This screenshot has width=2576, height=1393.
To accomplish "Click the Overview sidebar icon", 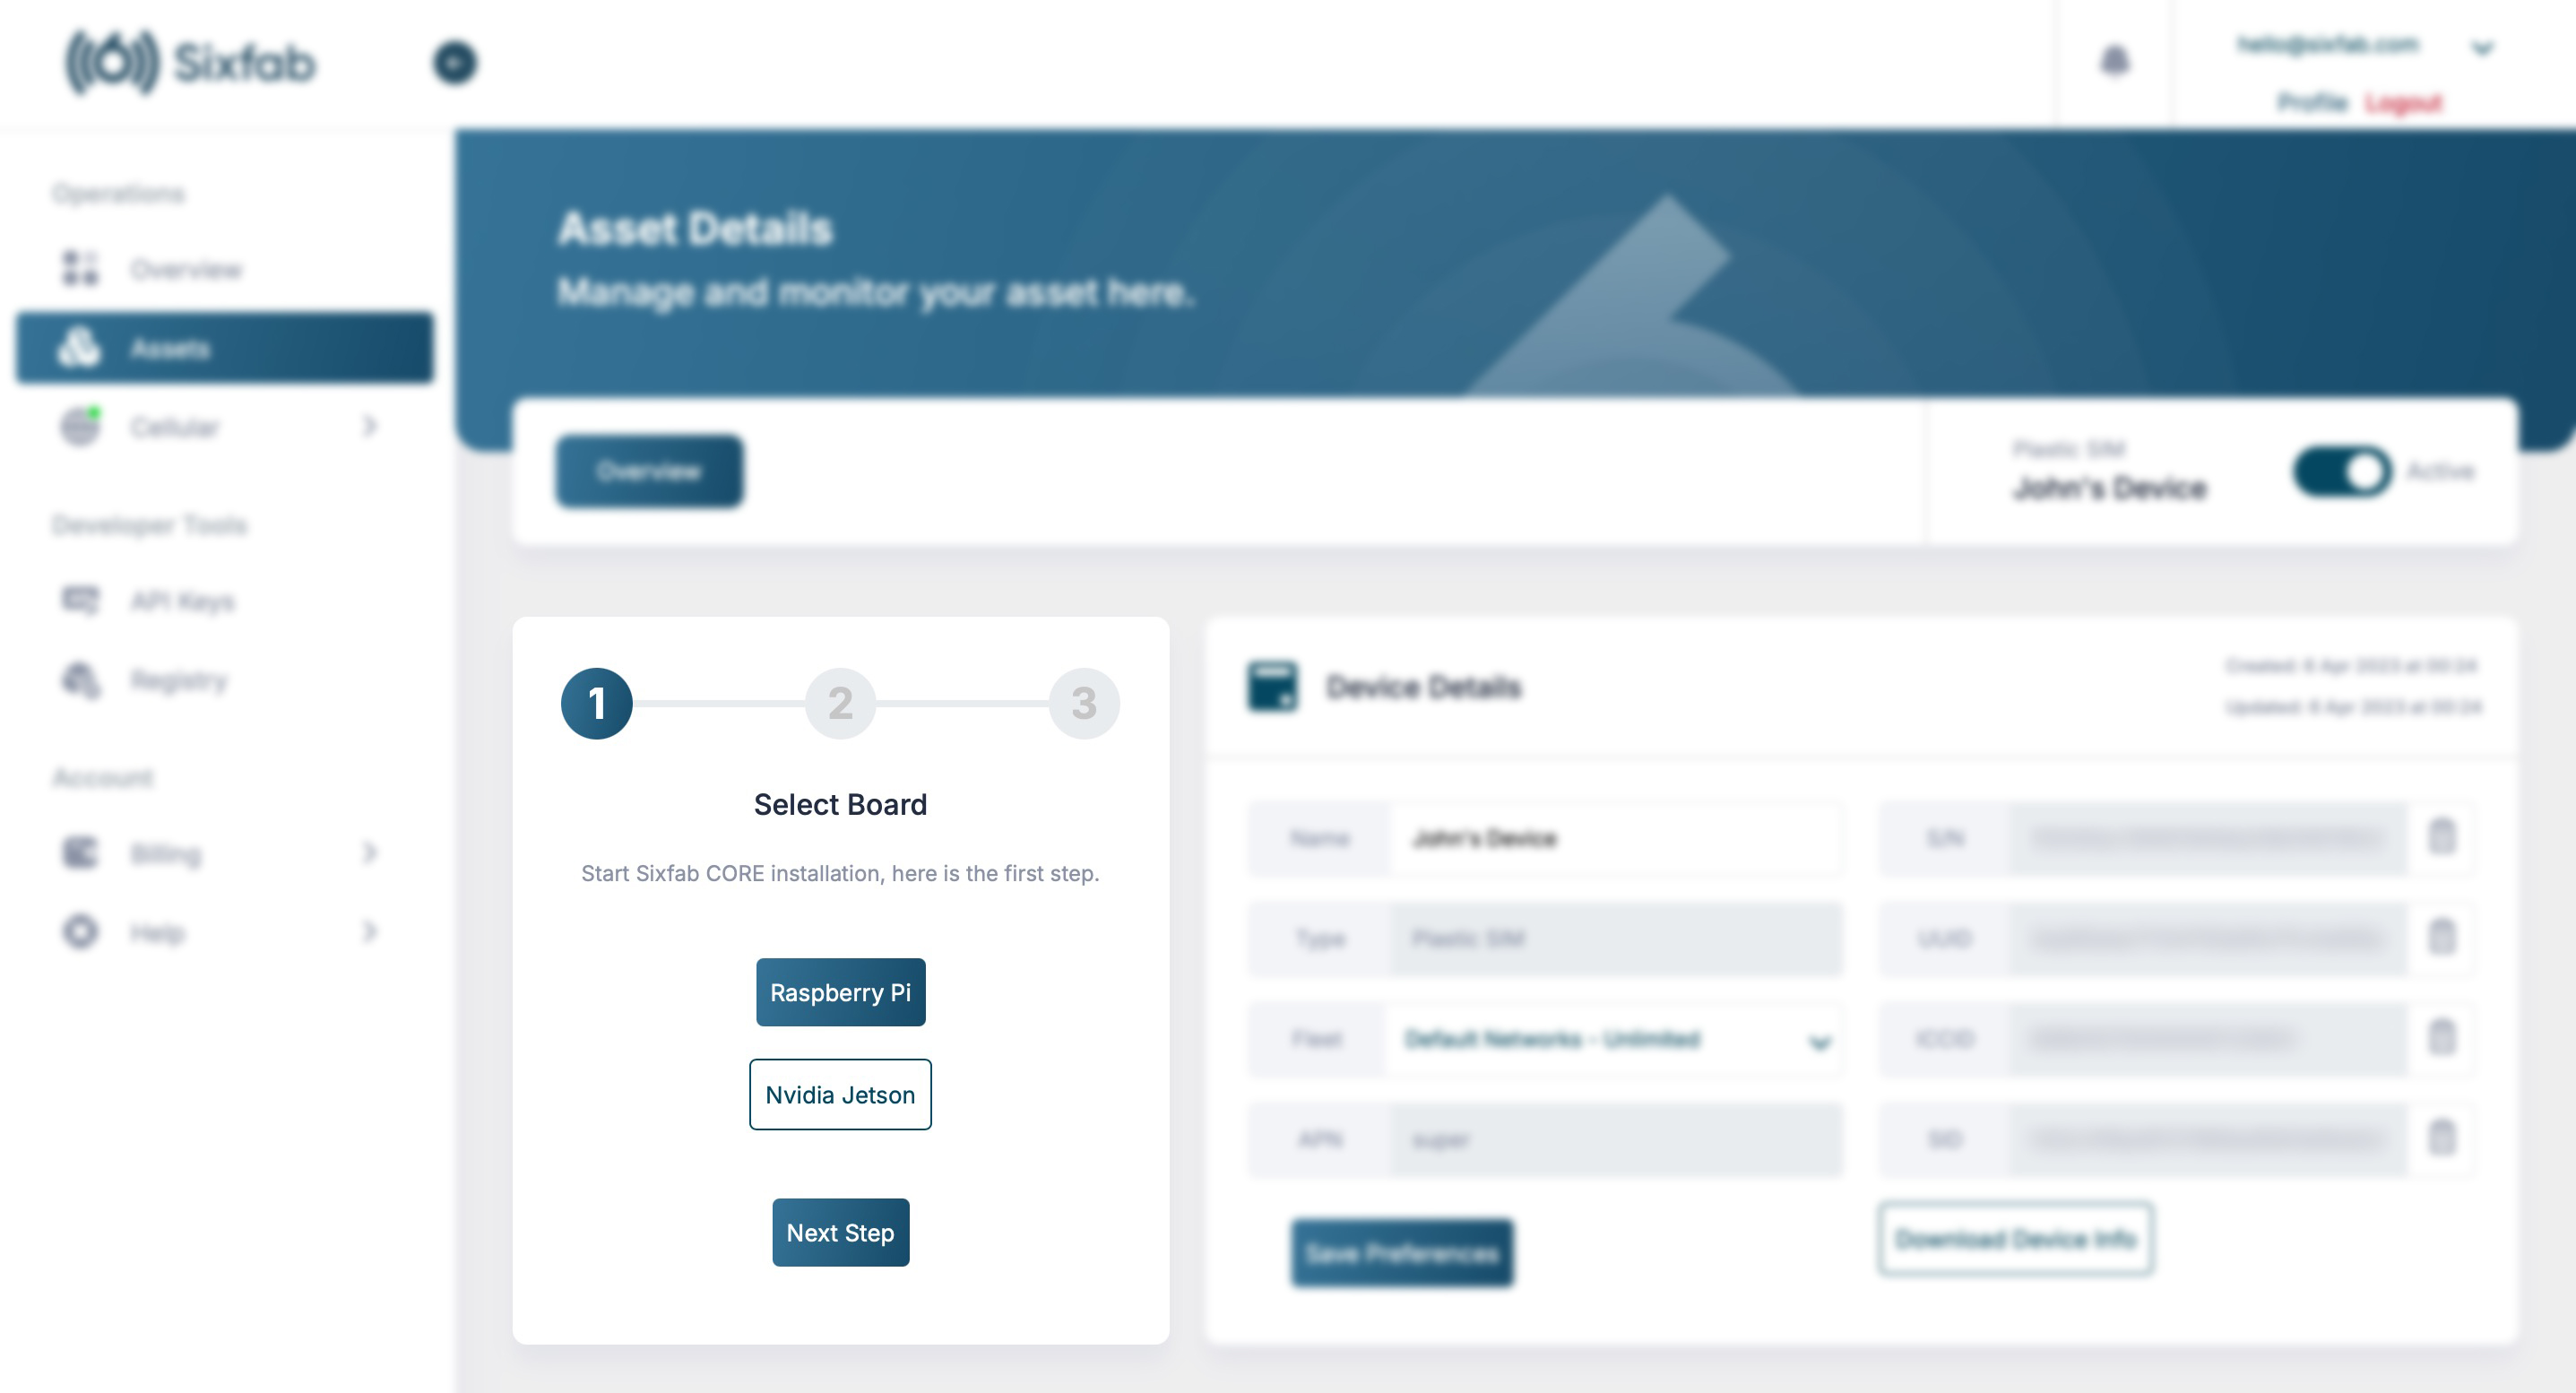I will [x=79, y=268].
